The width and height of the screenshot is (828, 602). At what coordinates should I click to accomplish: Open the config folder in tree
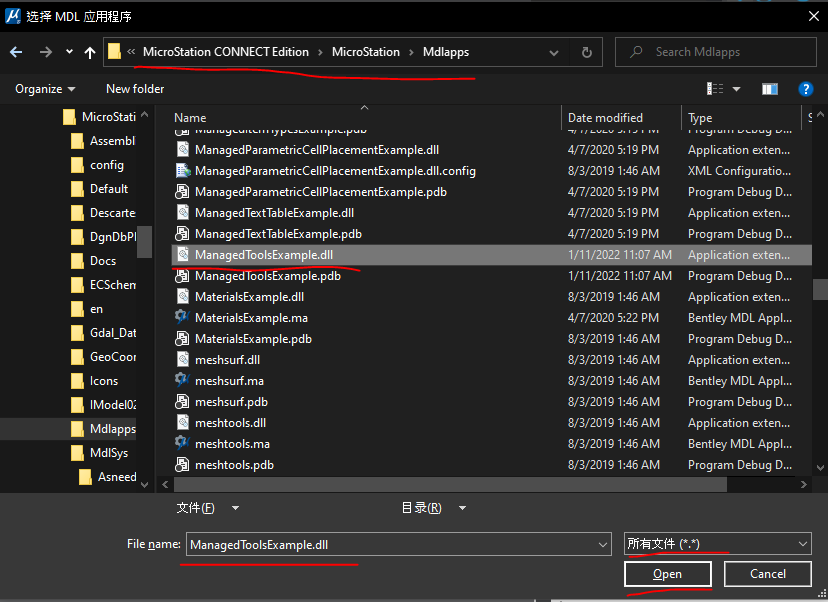(x=98, y=165)
